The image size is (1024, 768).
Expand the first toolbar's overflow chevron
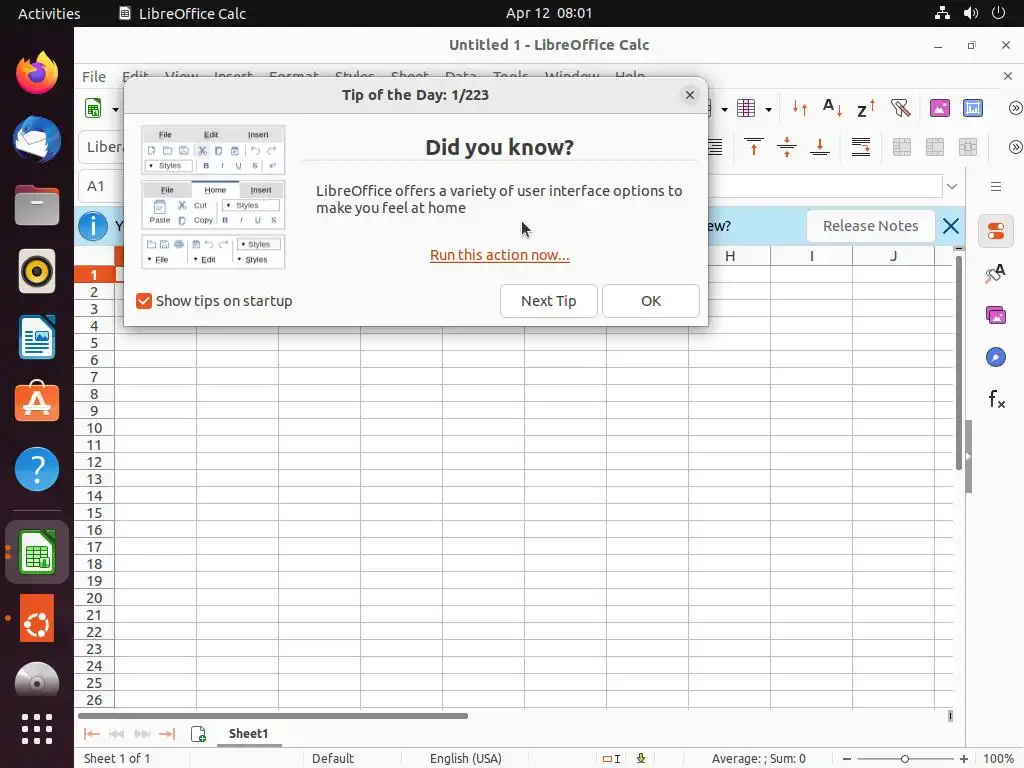pyautogui.click(x=1015, y=108)
